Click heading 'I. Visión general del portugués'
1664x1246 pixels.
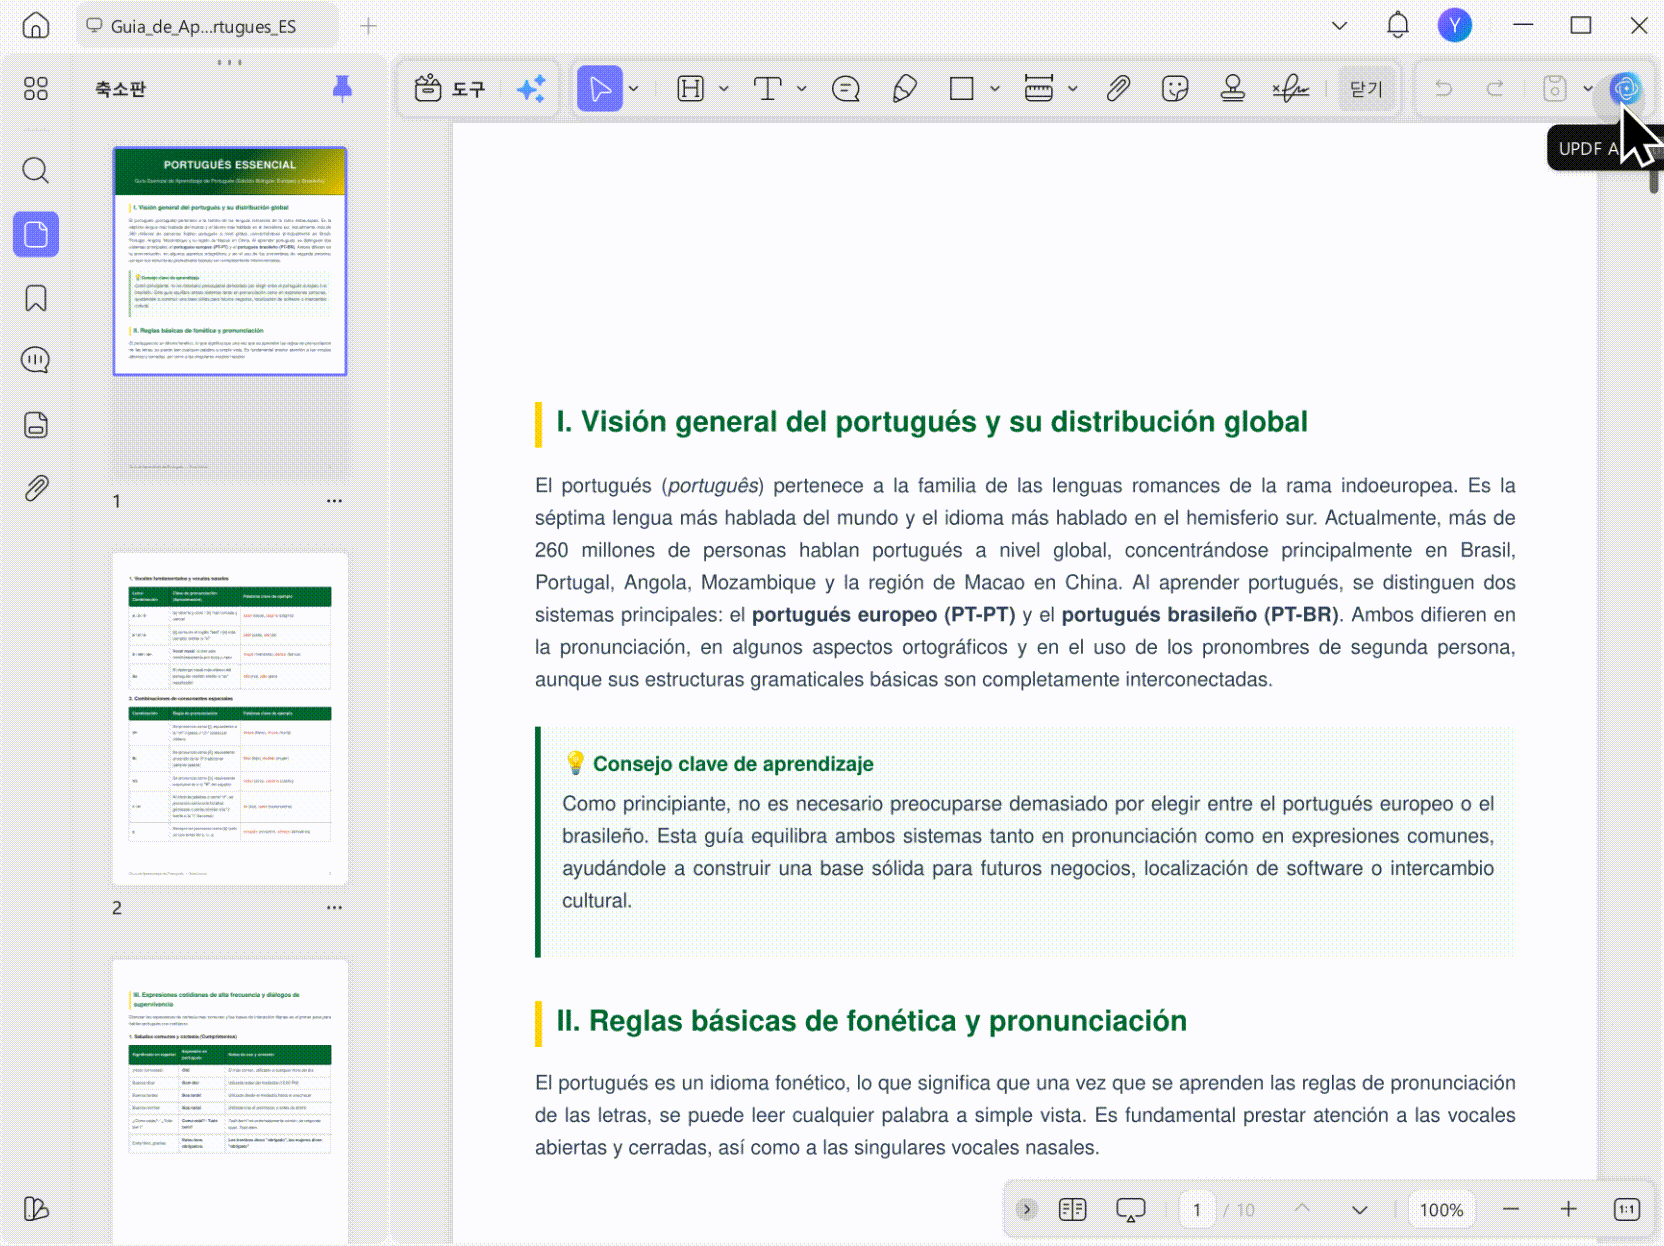pyautogui.click(x=932, y=422)
